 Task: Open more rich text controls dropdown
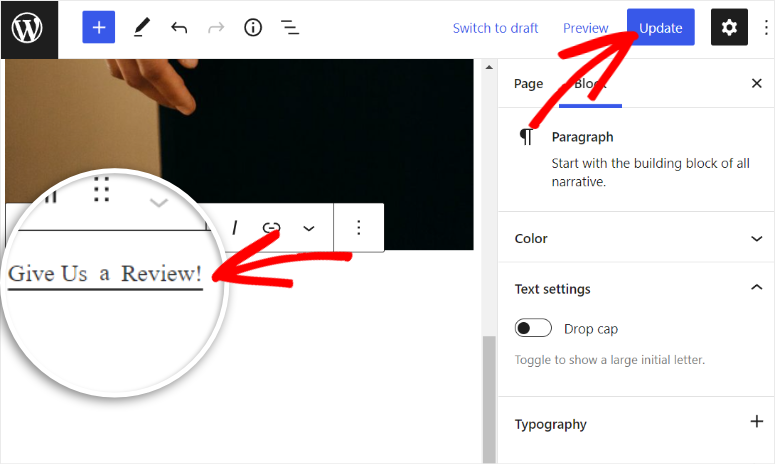pyautogui.click(x=309, y=228)
